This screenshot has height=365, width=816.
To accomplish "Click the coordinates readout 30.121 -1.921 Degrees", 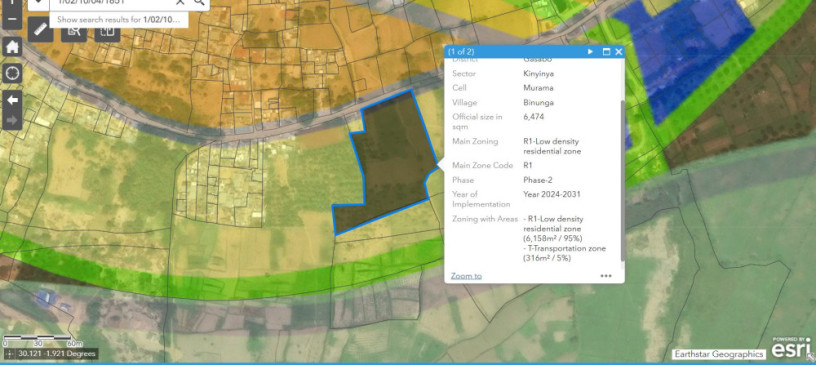I will coord(57,354).
